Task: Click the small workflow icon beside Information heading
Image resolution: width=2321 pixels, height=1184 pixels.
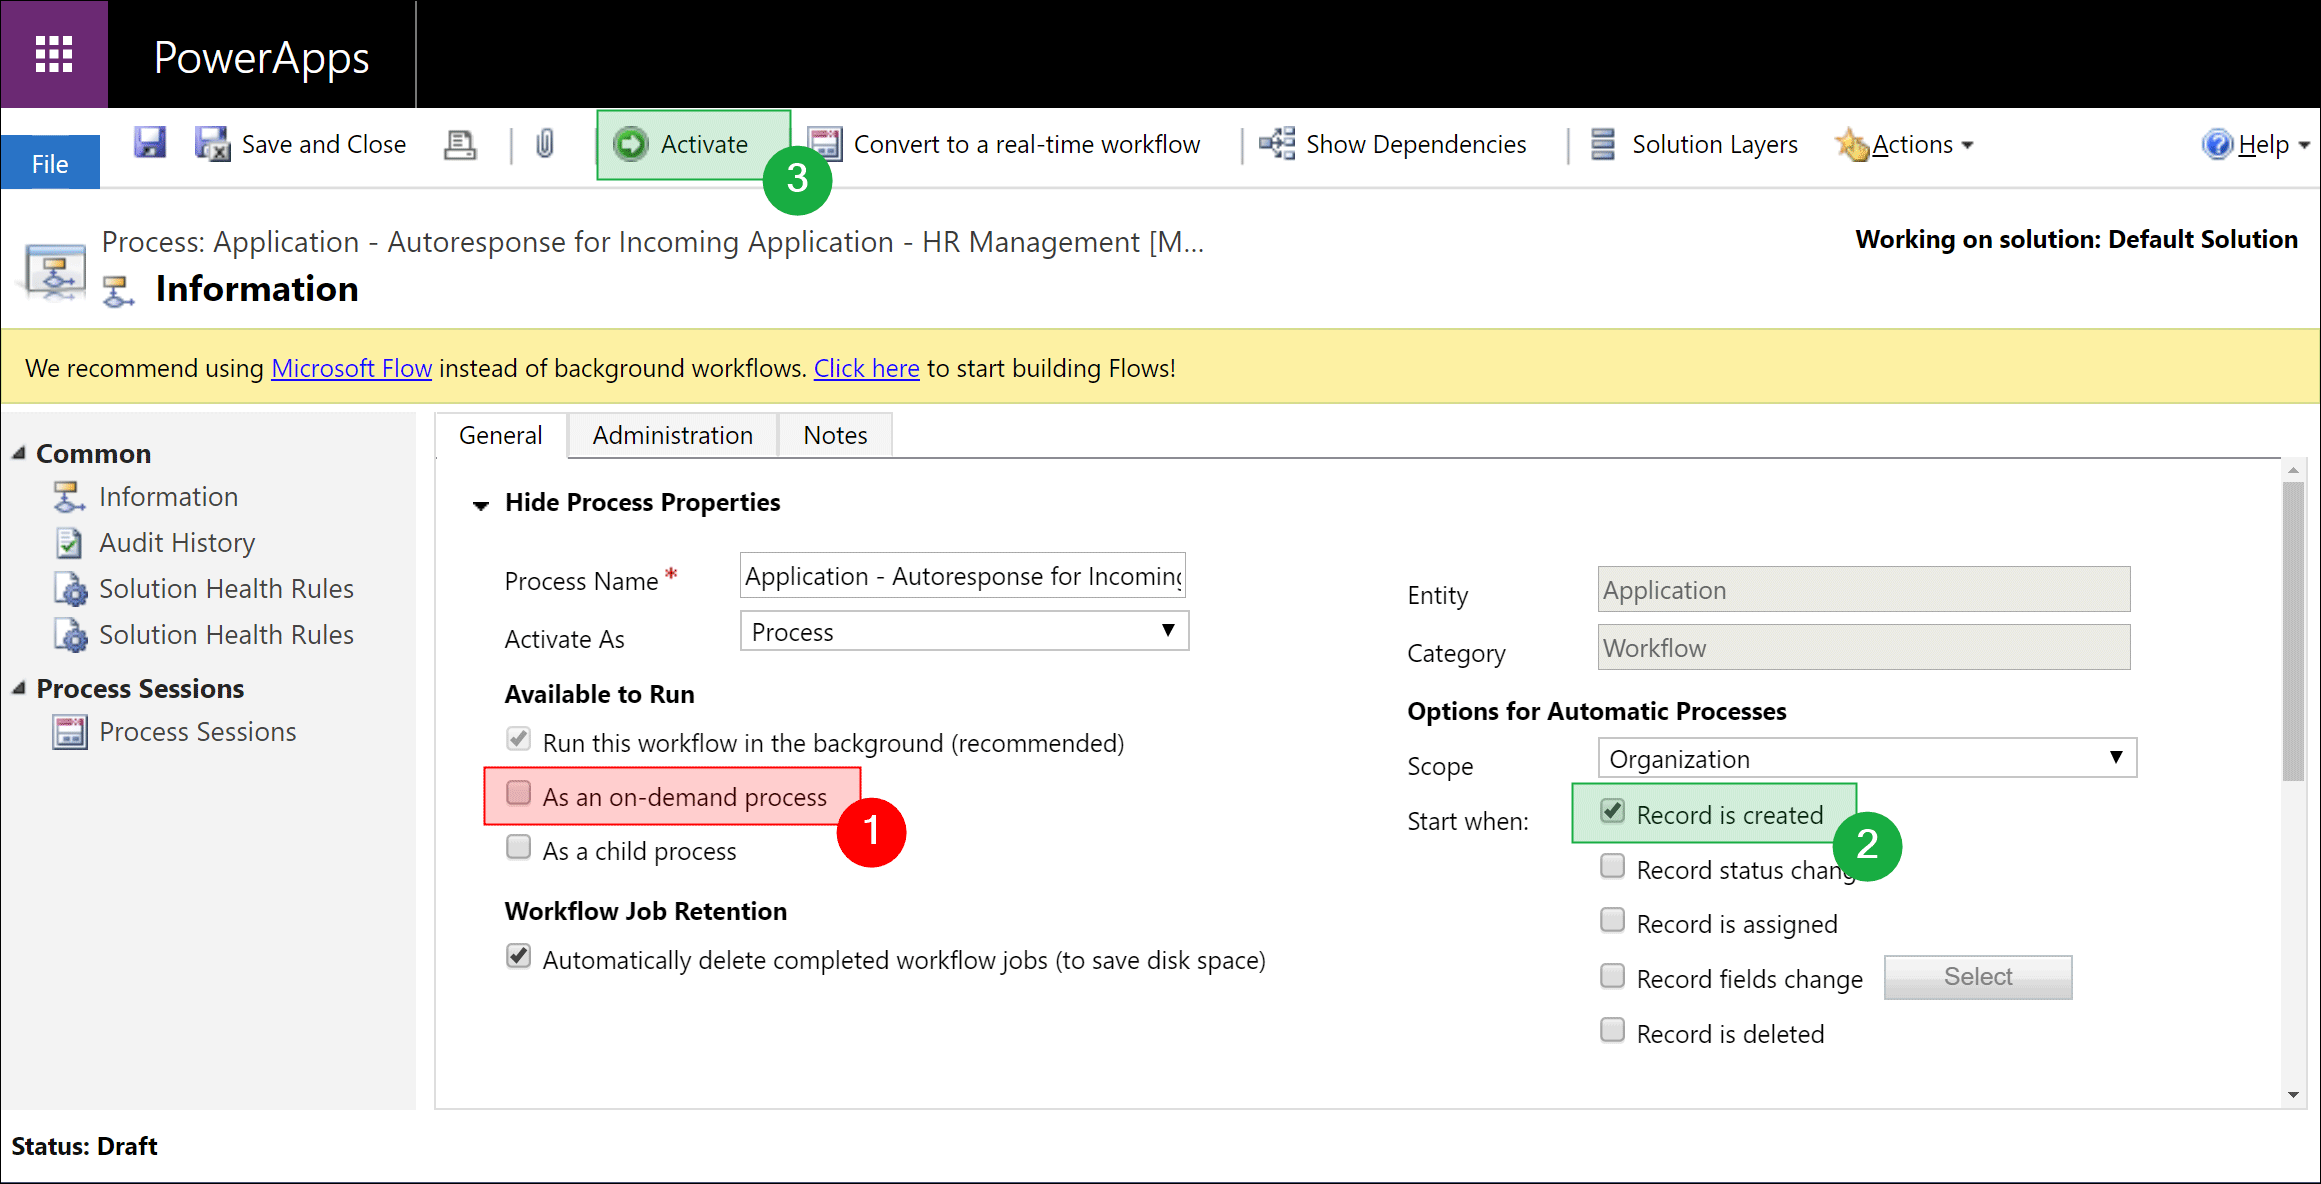Action: [119, 291]
